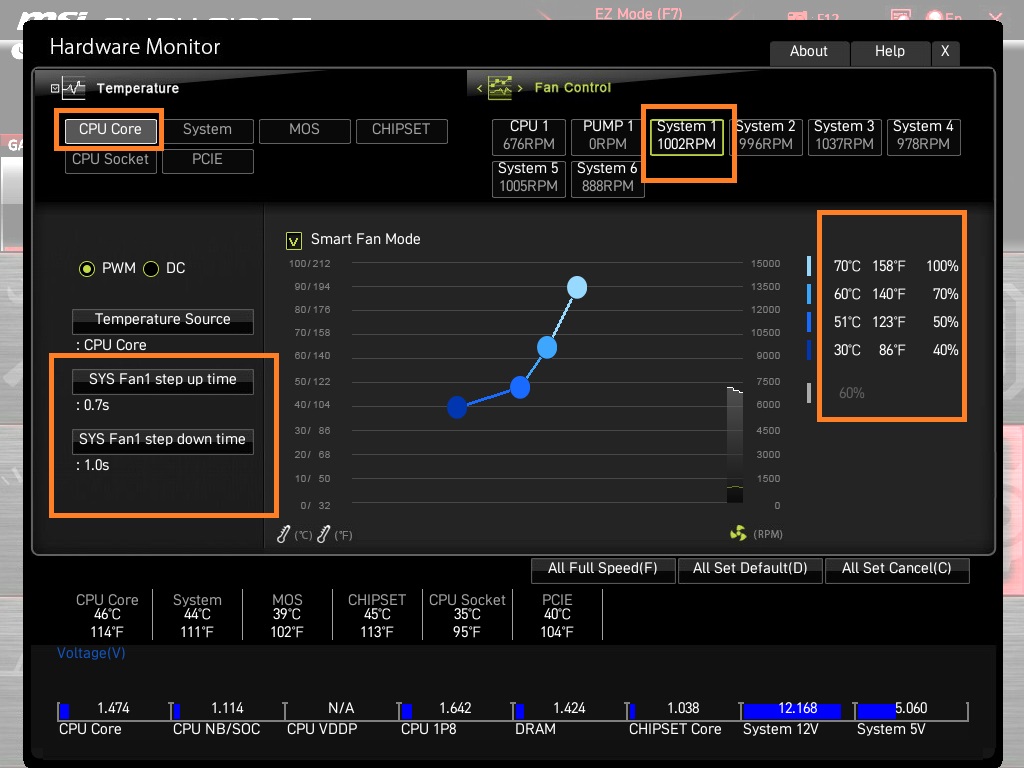Open the Help button
This screenshot has width=1024, height=768.
click(x=890, y=52)
